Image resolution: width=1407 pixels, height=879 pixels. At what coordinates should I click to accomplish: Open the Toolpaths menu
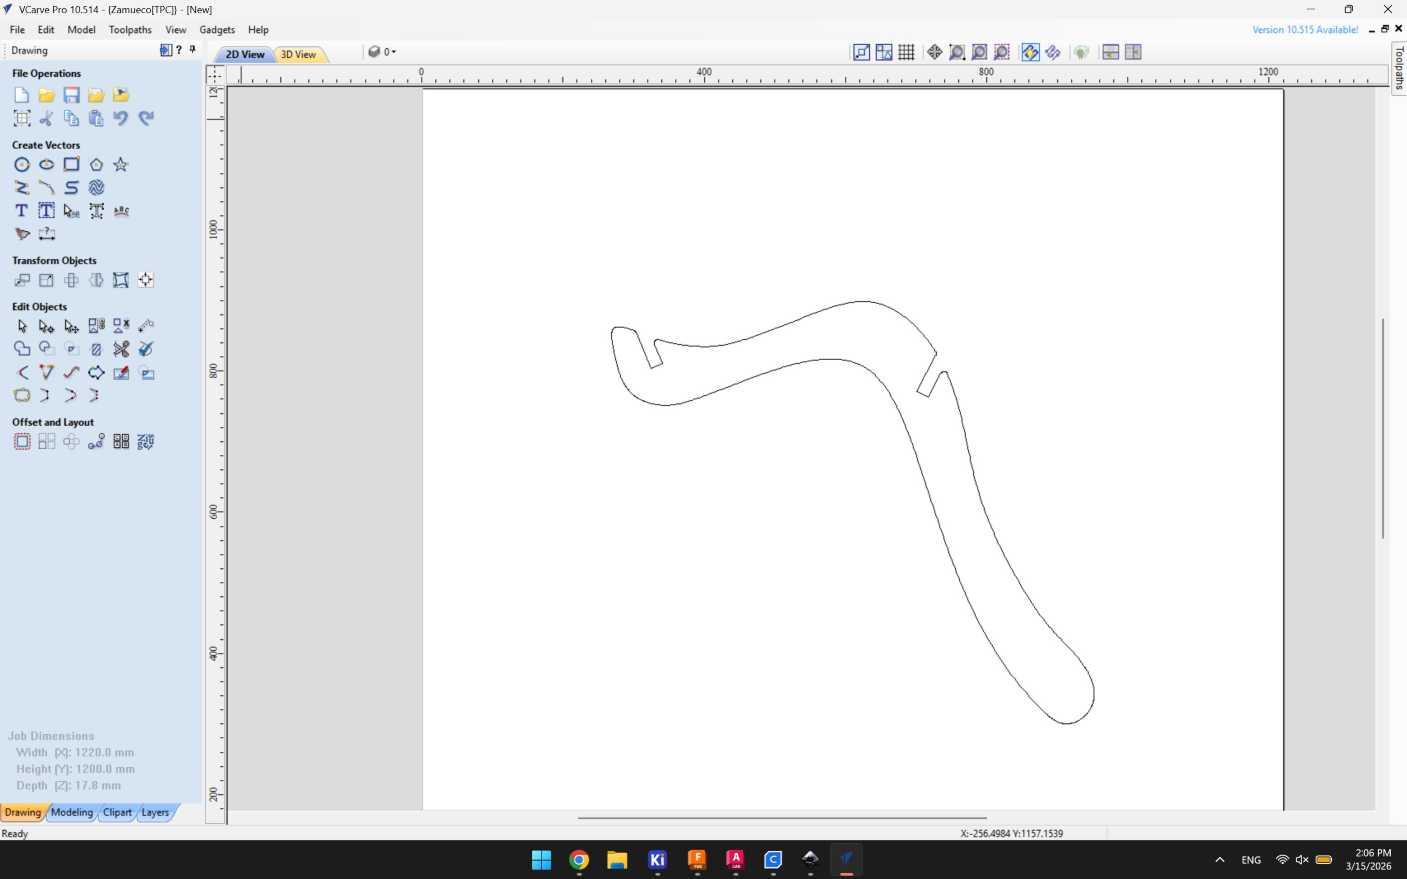pos(130,30)
